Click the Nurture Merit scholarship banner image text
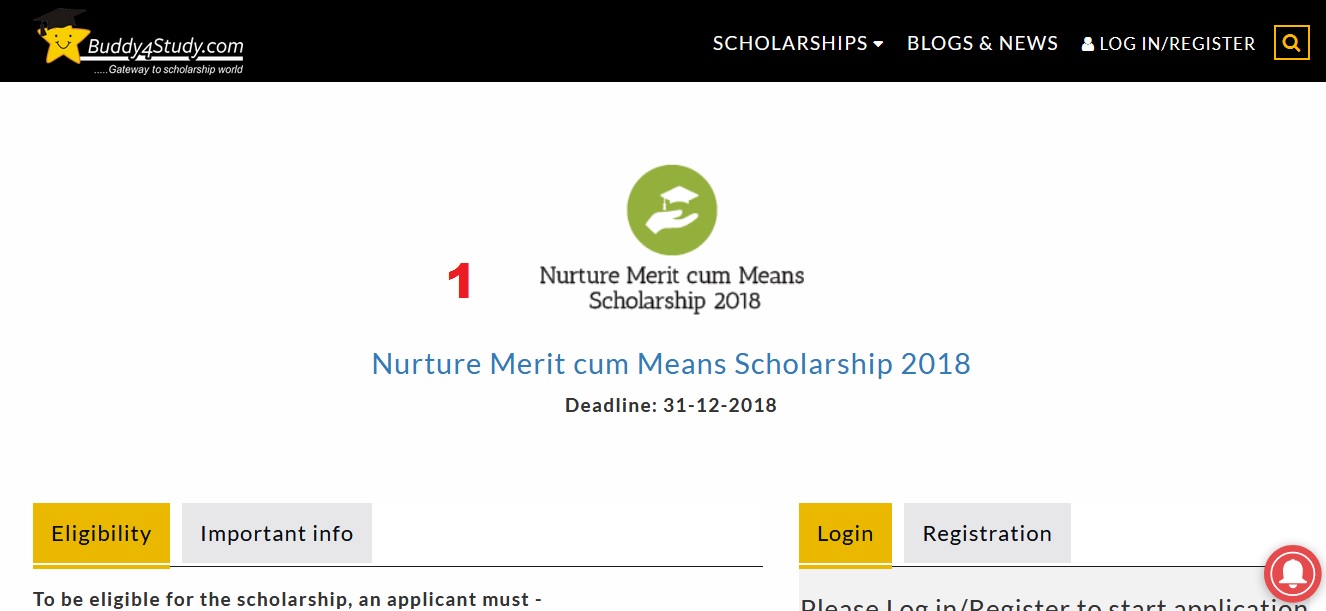The image size is (1326, 611). (672, 288)
